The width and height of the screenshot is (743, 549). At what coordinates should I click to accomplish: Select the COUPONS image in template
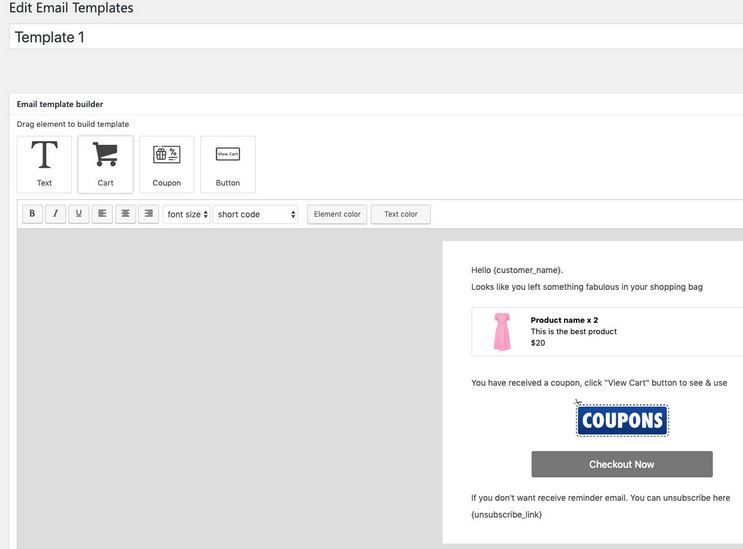622,420
